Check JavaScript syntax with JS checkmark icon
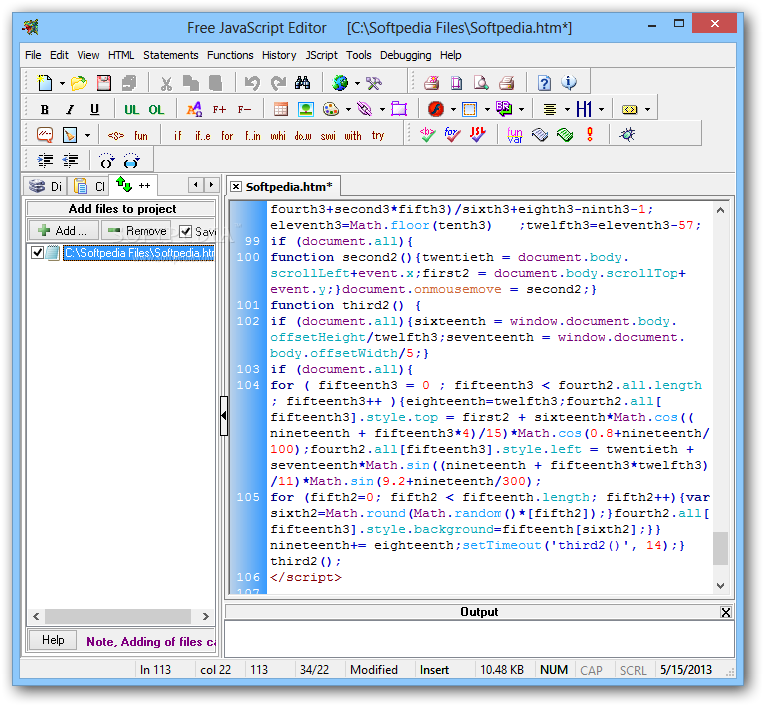This screenshot has height=706, width=764. [478, 134]
